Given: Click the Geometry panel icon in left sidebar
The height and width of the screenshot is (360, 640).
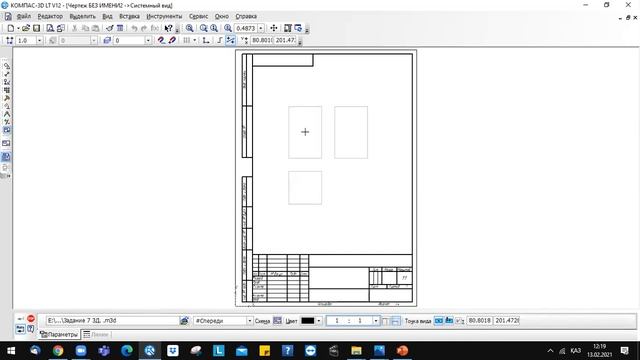Looking at the screenshot, I should pyautogui.click(x=7, y=66).
